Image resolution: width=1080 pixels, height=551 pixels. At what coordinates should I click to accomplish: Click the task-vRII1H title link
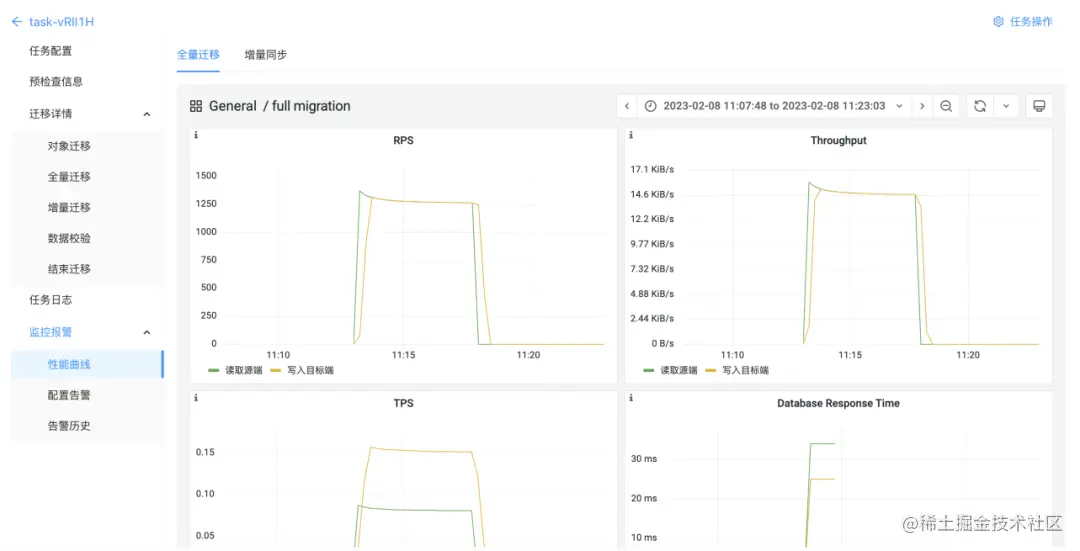[x=61, y=22]
